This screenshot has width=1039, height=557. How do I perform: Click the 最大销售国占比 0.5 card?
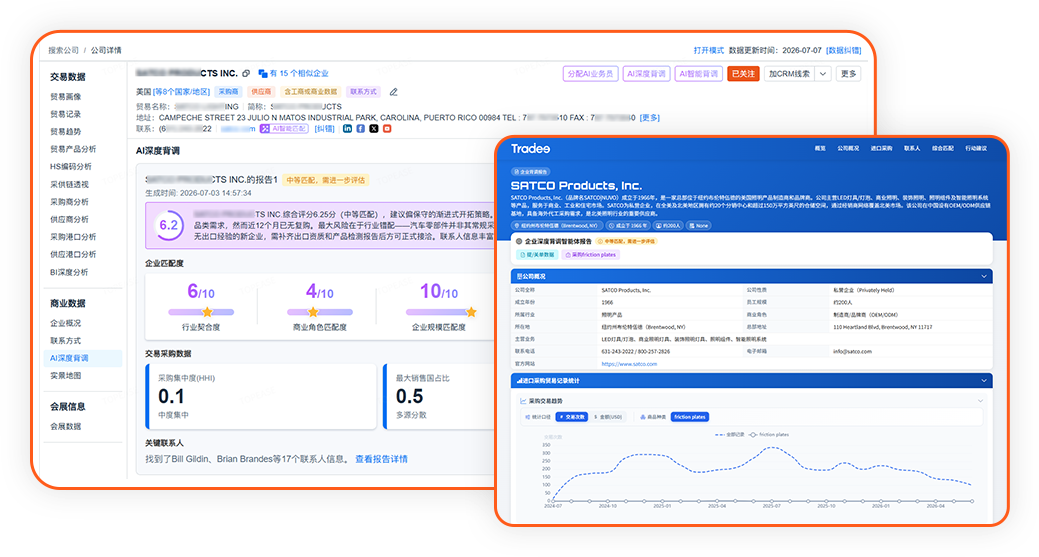[440, 396]
